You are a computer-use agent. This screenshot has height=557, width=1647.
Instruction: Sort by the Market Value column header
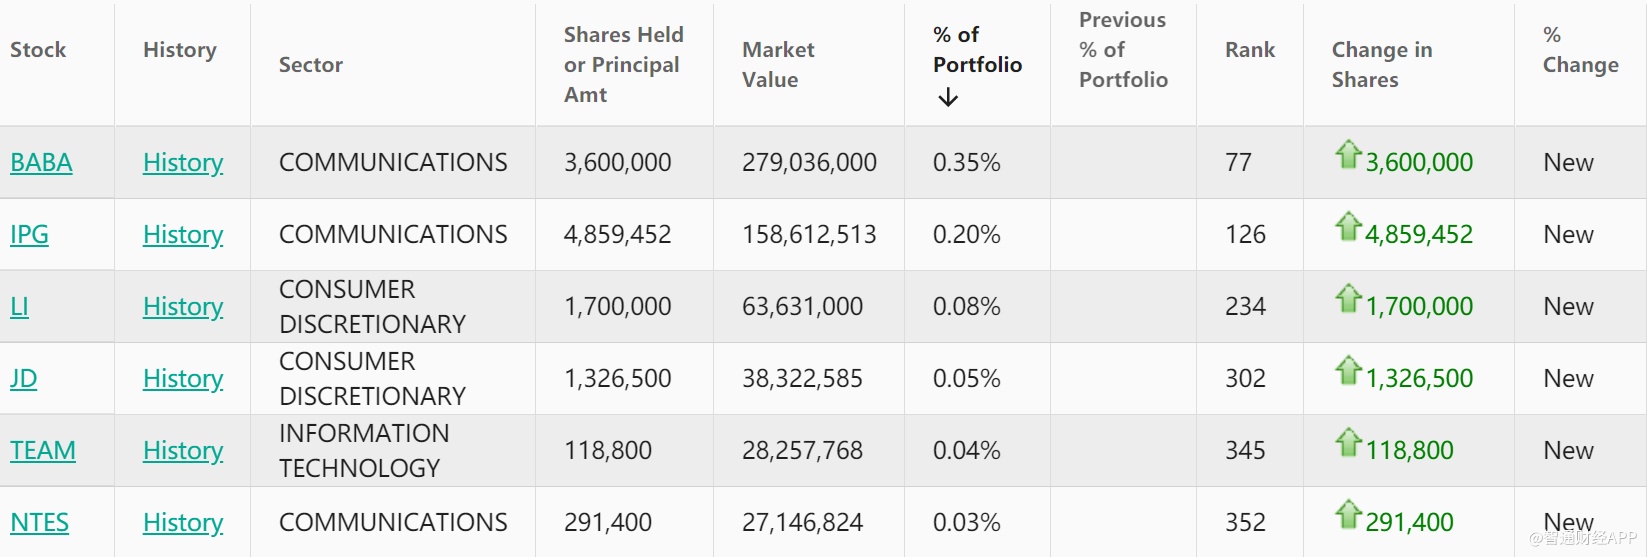(x=778, y=65)
